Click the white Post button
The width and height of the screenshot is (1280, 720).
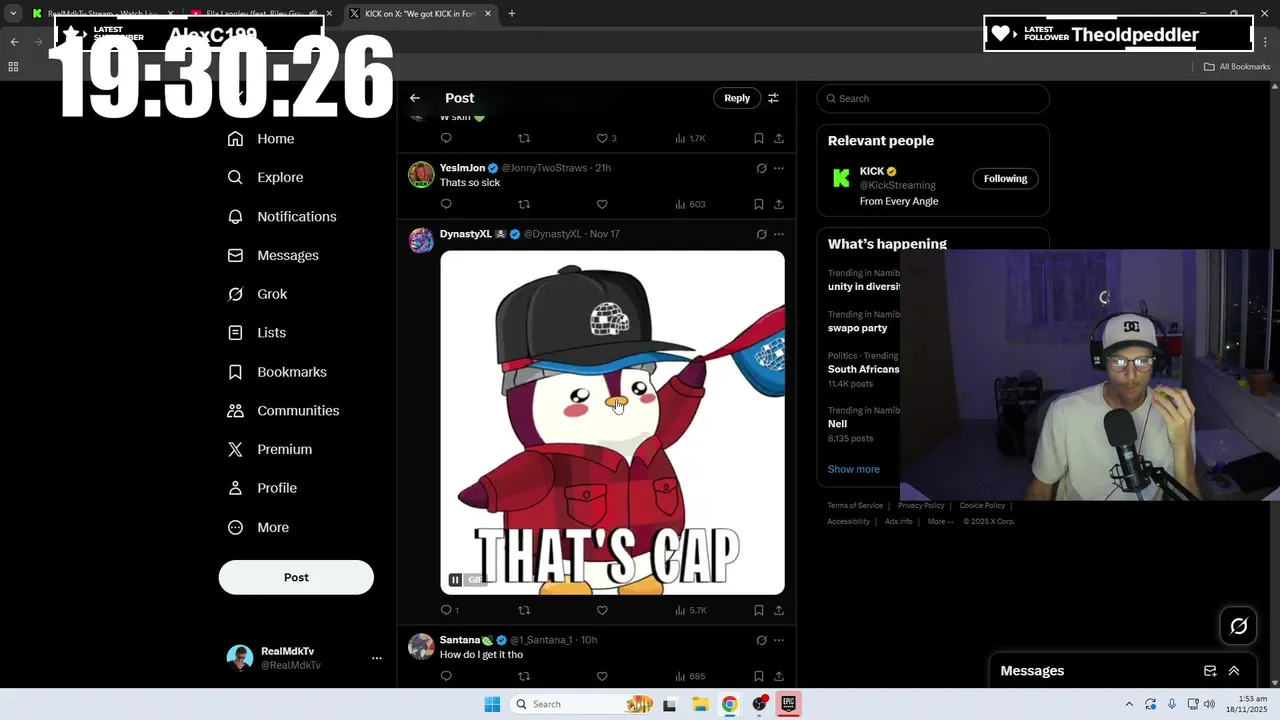point(296,577)
